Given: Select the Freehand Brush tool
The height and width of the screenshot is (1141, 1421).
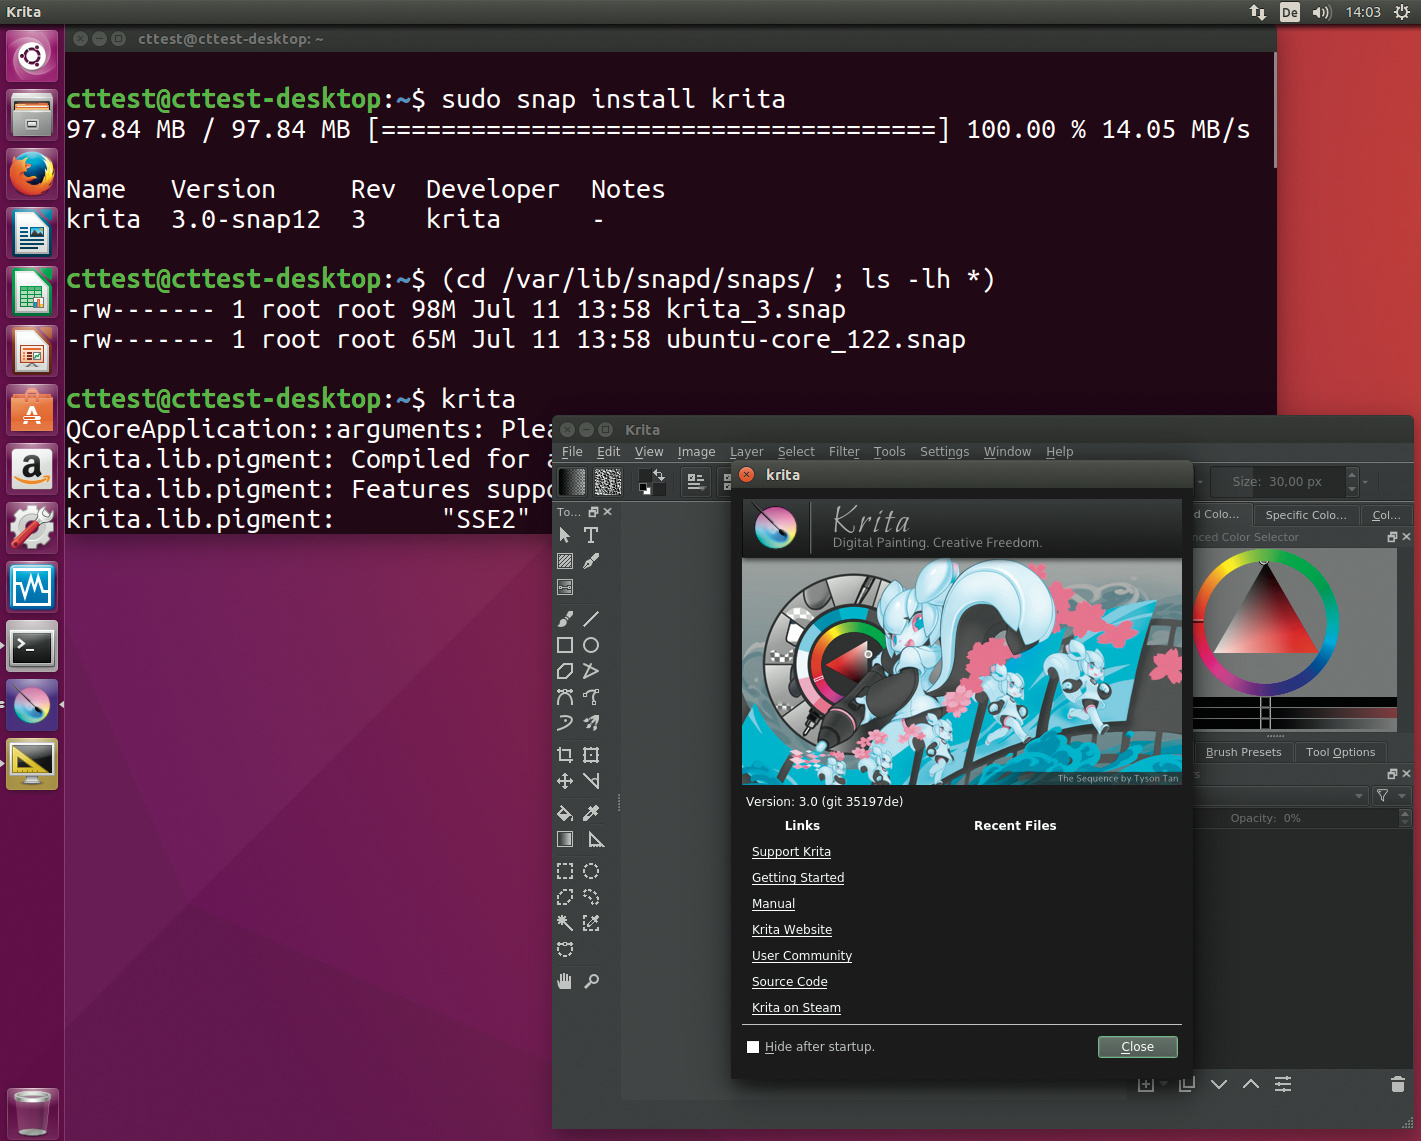Looking at the screenshot, I should [565, 619].
